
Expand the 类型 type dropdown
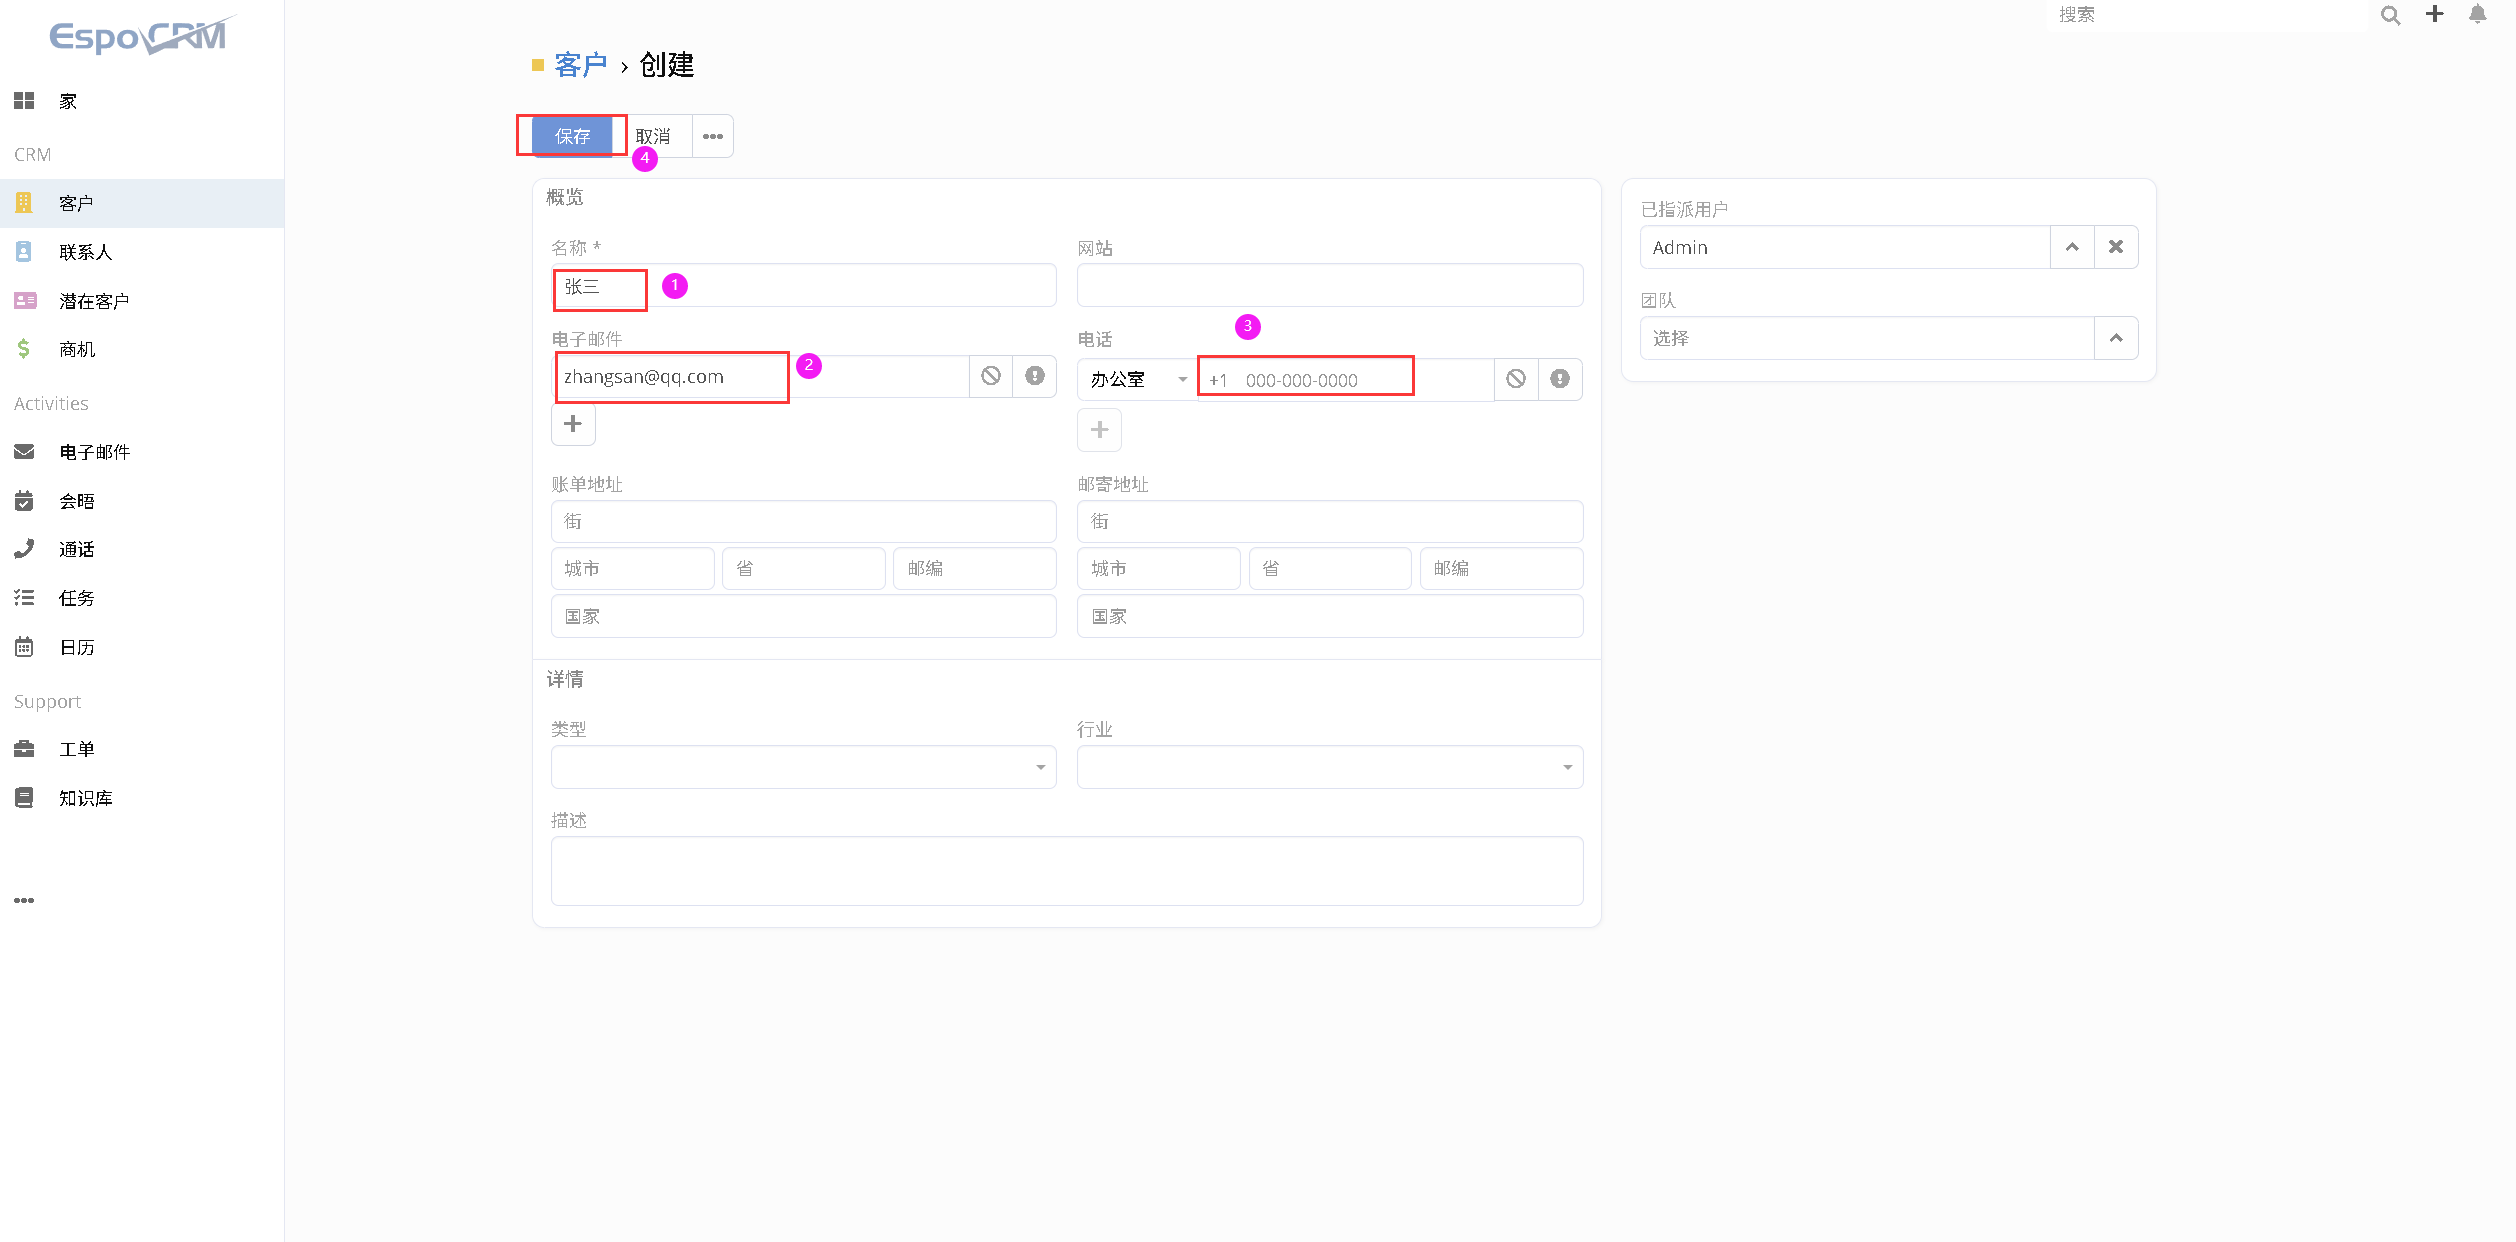(803, 767)
